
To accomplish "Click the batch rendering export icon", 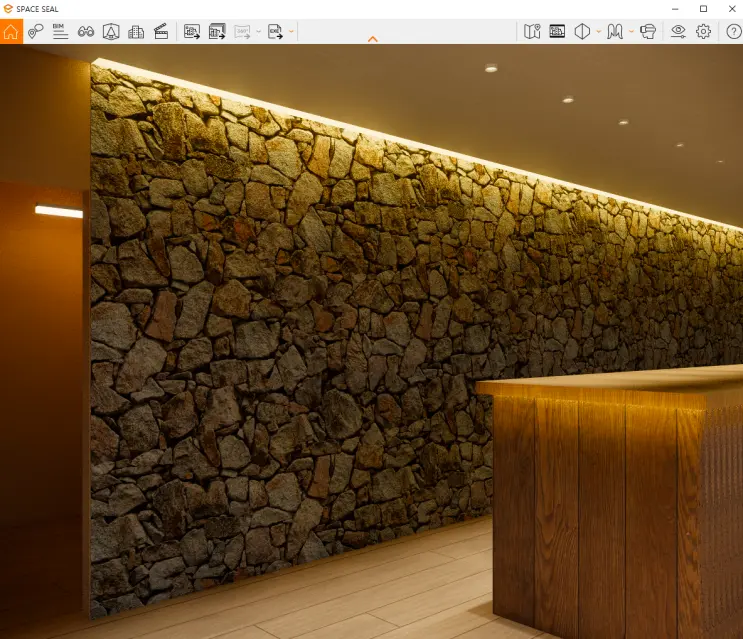I will click(217, 32).
